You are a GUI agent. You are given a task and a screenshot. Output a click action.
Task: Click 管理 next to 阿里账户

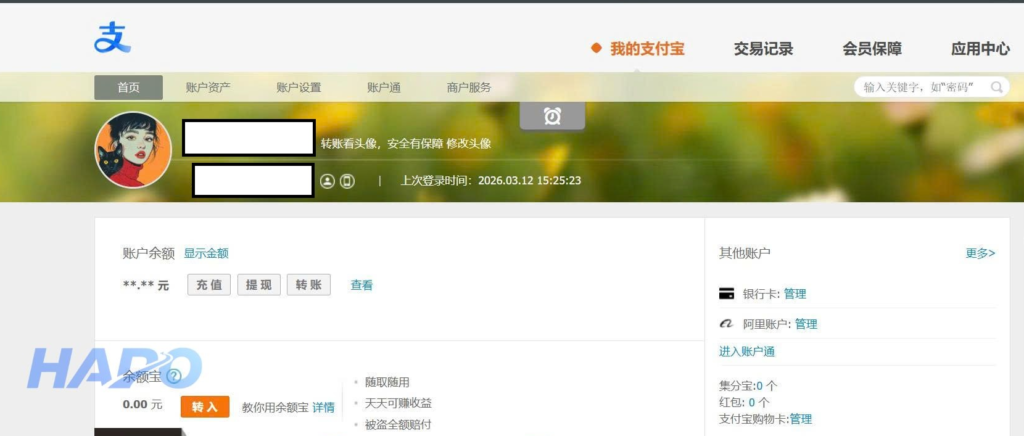coord(806,324)
